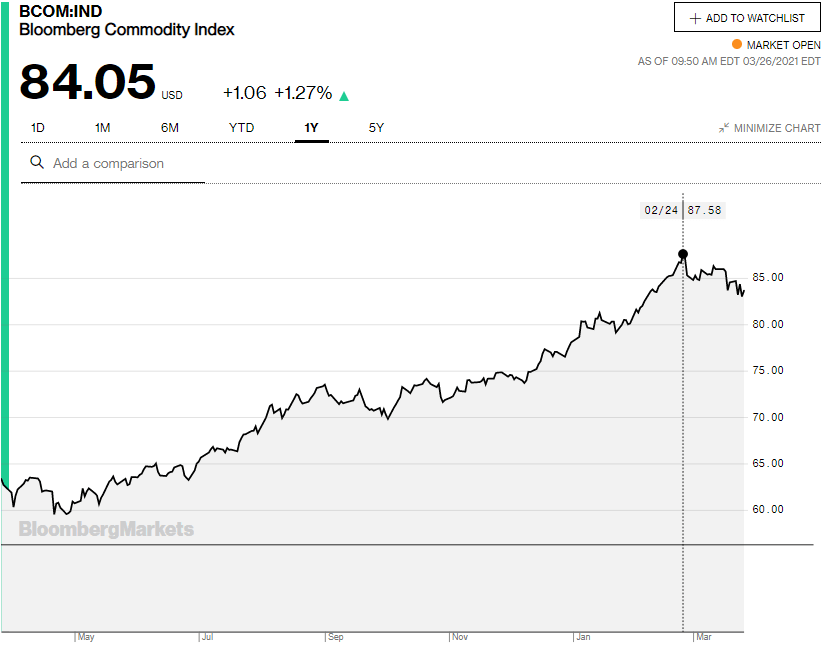Show the 6M chart range

(x=169, y=128)
